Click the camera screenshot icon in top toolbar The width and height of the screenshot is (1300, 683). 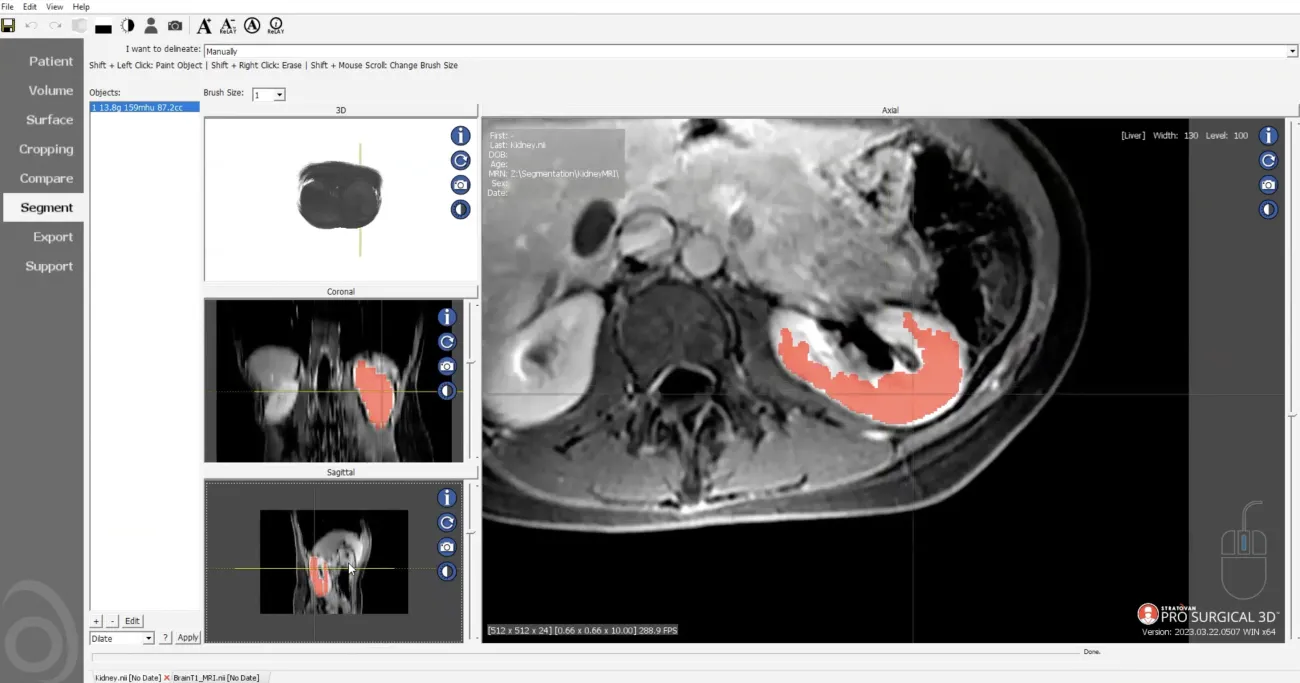(x=175, y=26)
